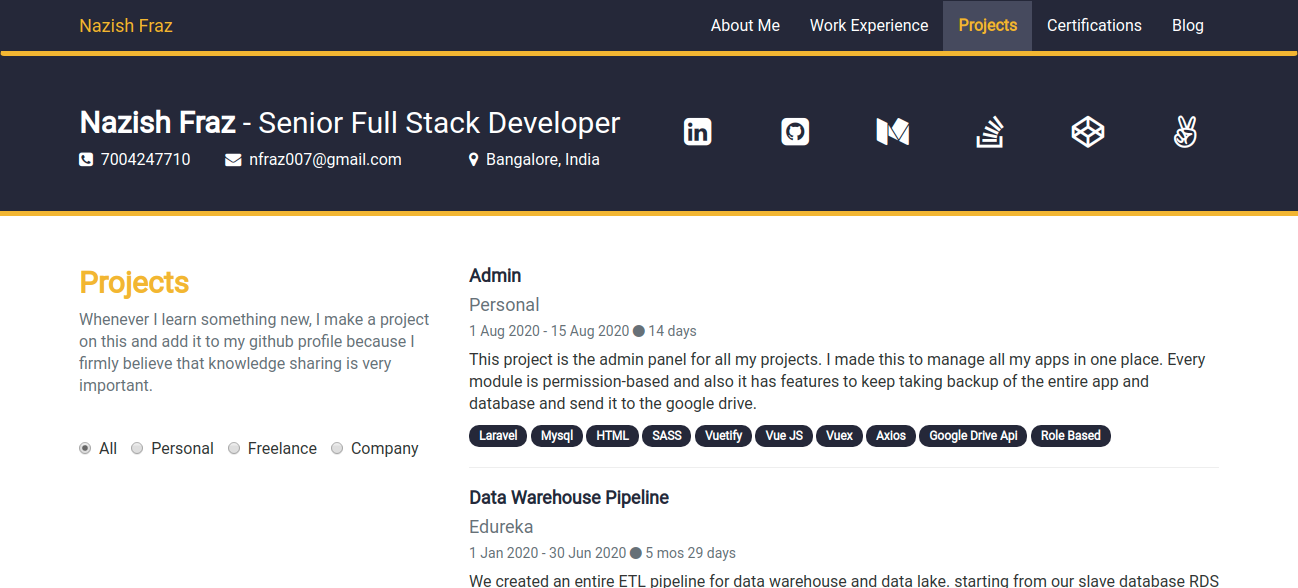Click the nfraz007@gmail.com email address

325,160
